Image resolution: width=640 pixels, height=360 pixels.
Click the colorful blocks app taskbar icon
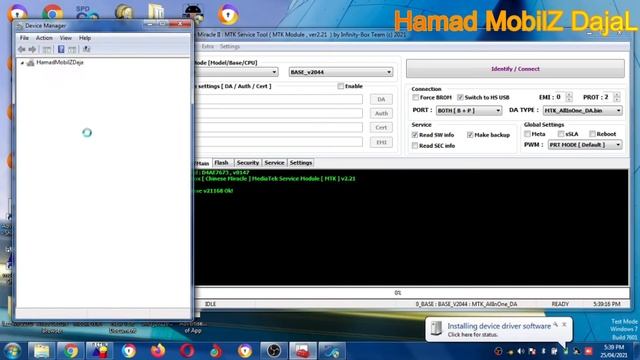click(100, 351)
